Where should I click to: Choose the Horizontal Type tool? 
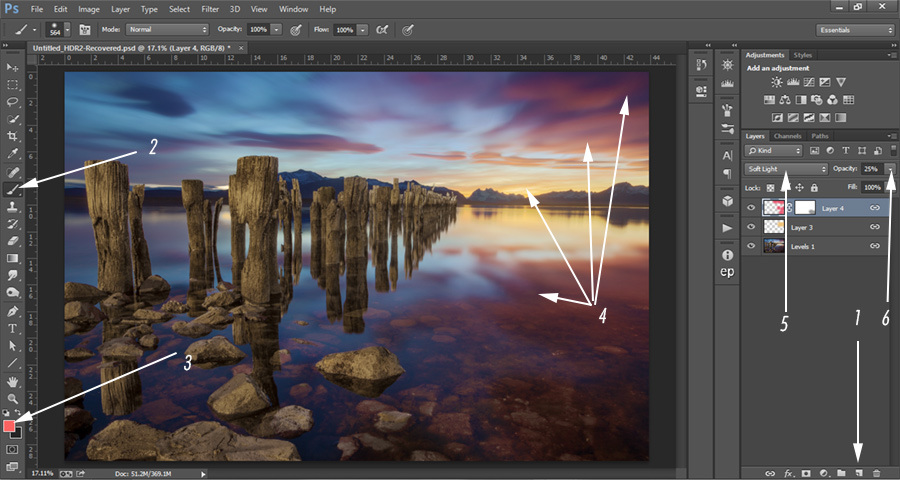[x=13, y=328]
